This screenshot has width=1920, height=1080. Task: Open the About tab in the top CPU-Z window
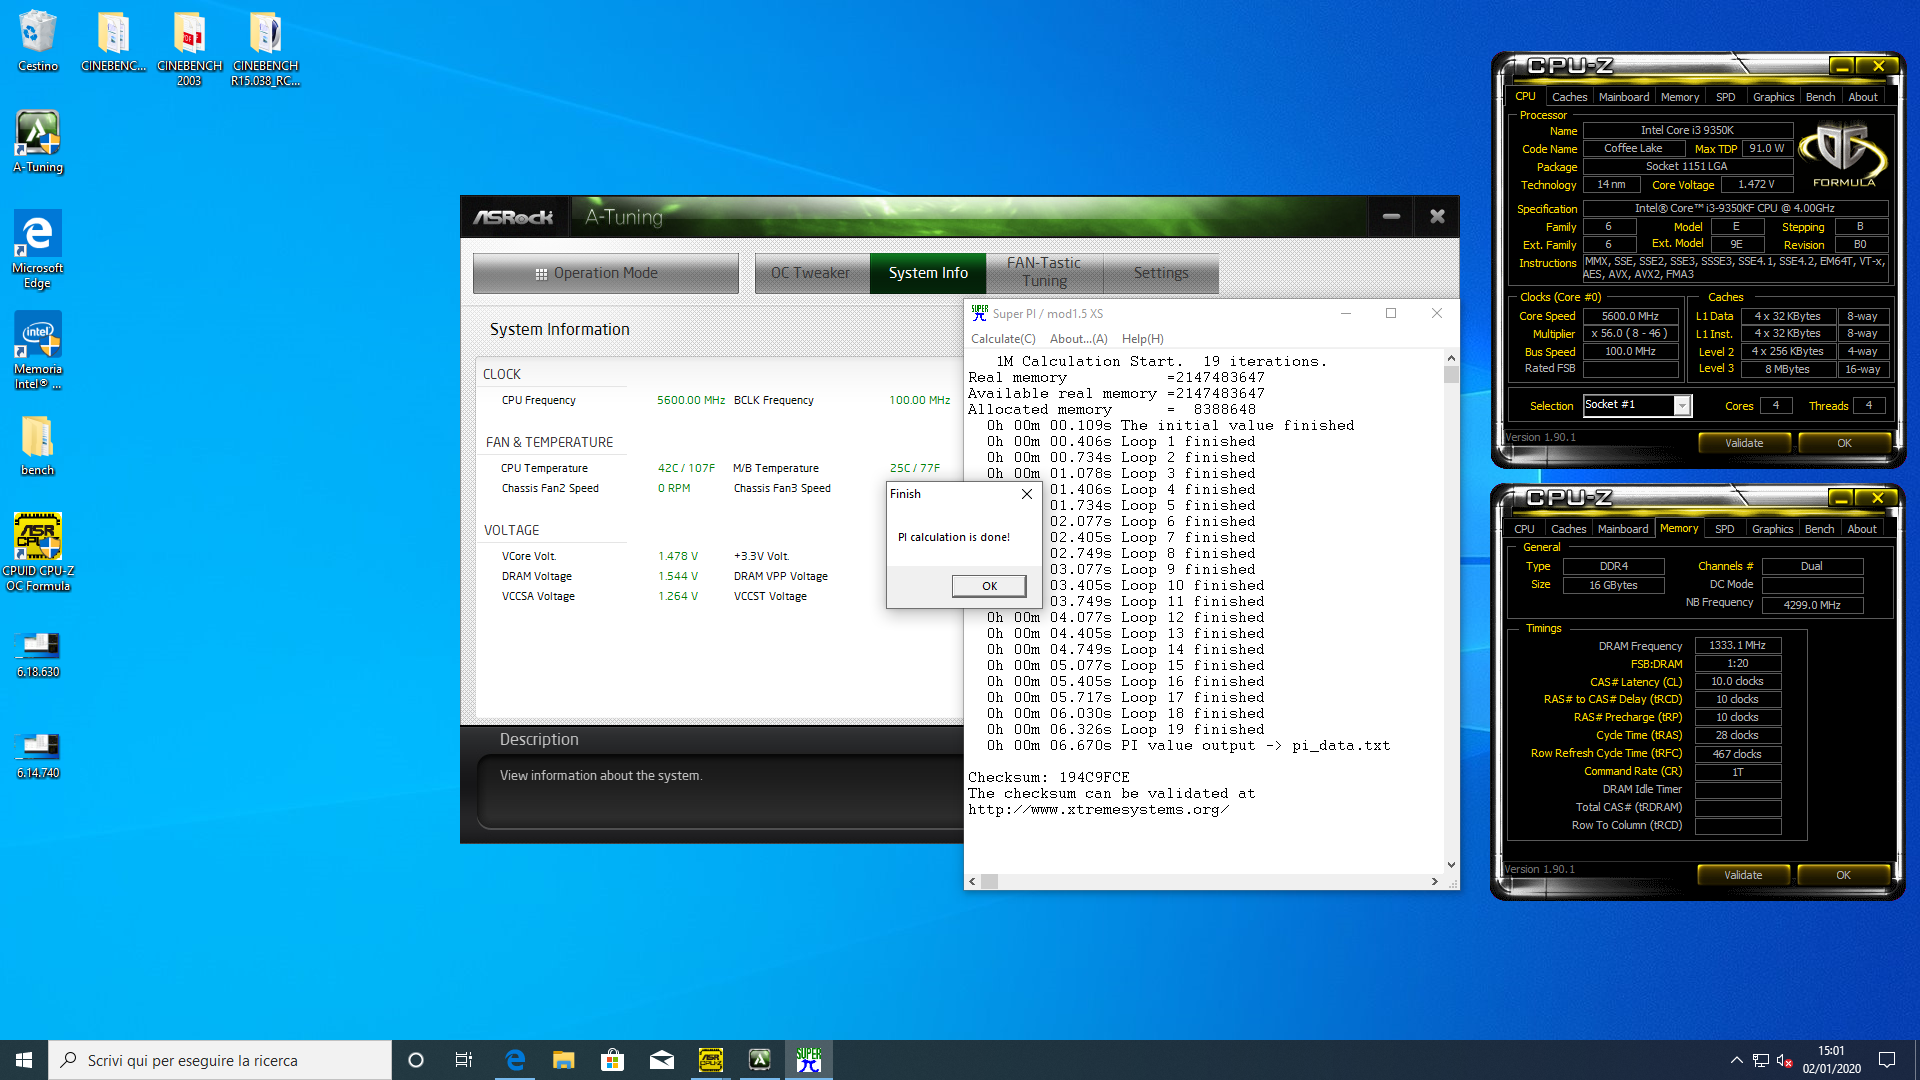1863,97
